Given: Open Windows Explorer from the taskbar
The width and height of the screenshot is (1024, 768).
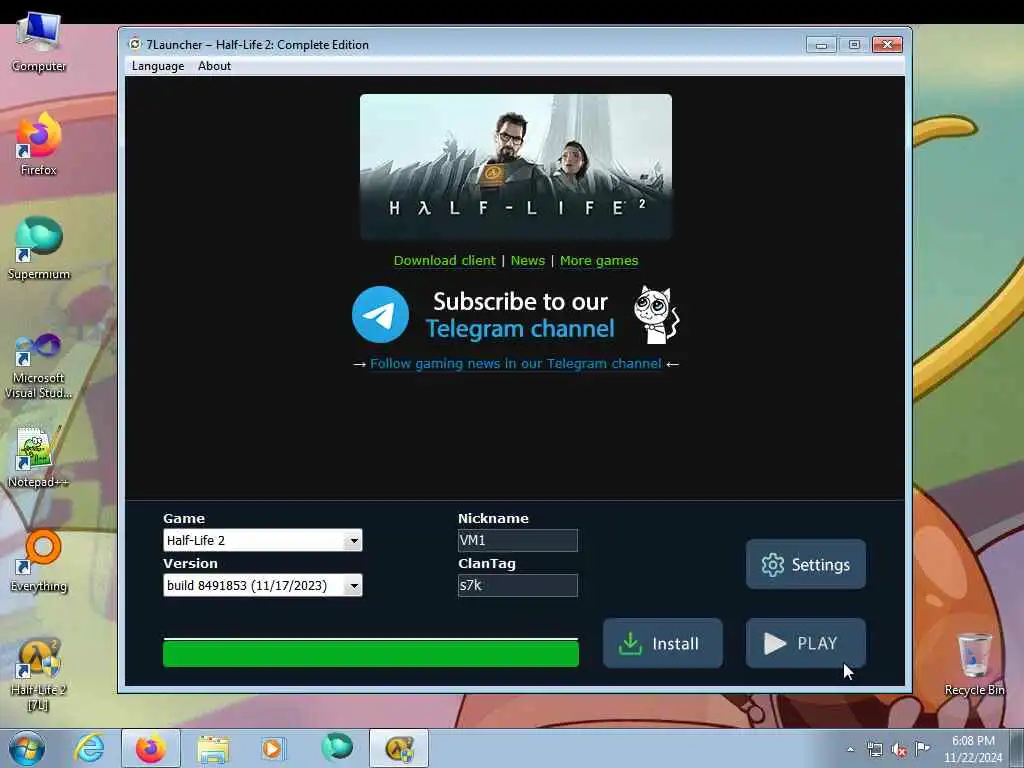Looking at the screenshot, I should (213, 748).
